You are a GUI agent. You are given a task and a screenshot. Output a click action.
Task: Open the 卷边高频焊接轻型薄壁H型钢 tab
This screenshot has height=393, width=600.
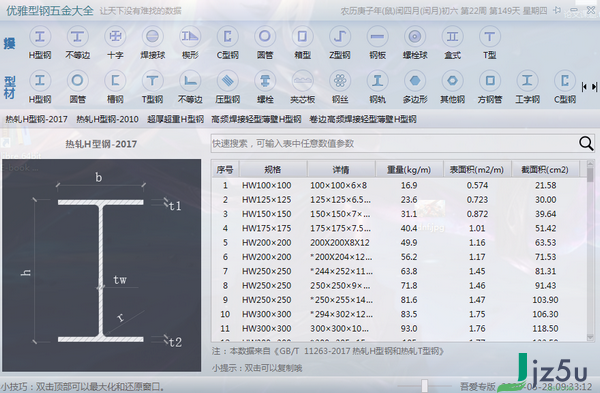click(x=363, y=119)
